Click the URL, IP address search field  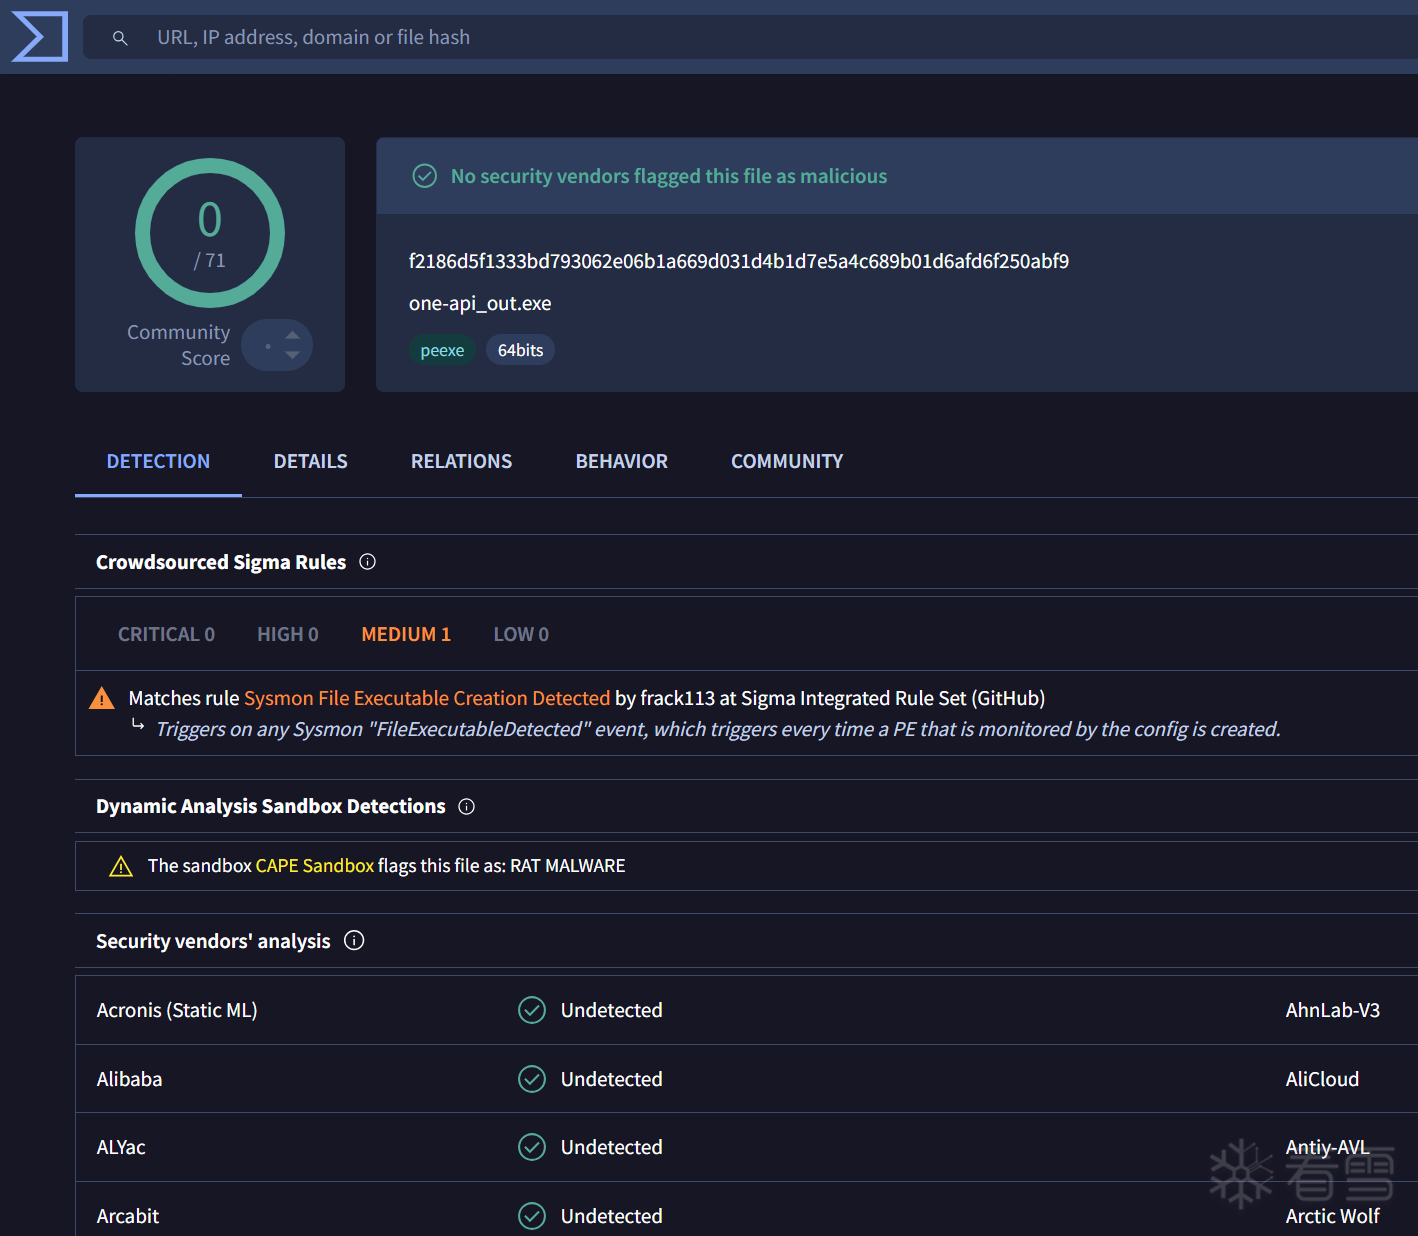click(750, 37)
